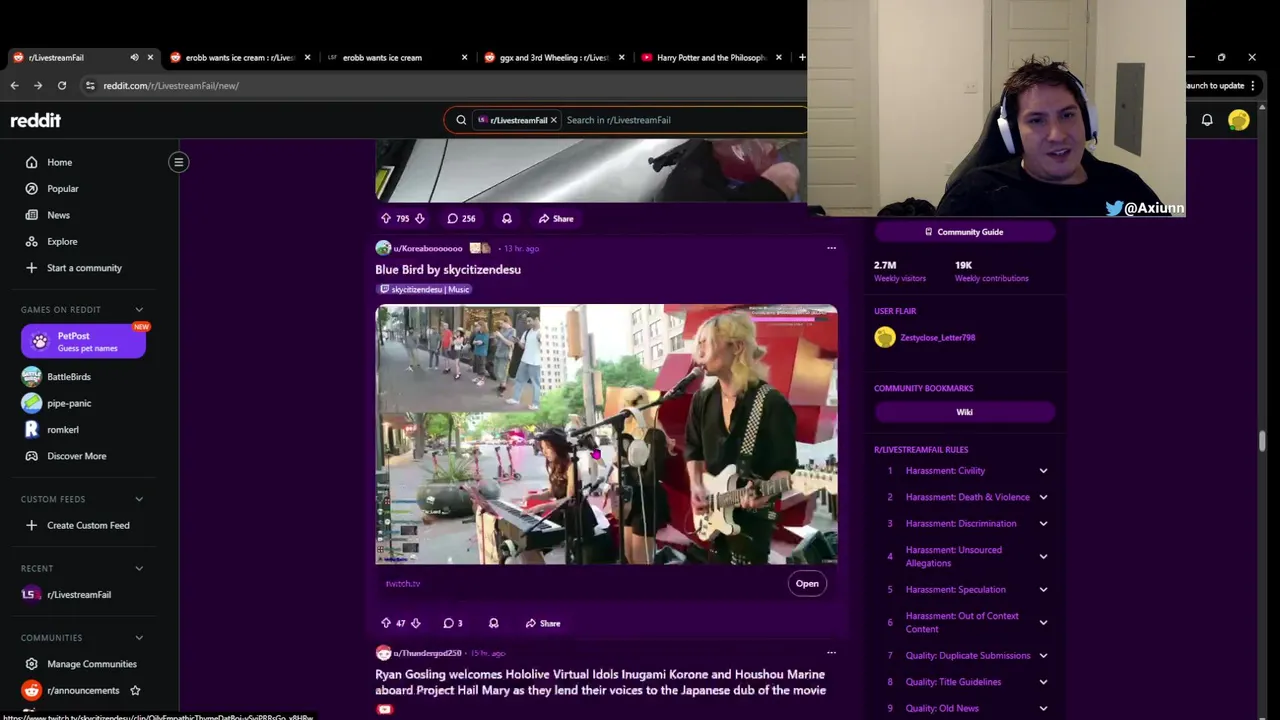
Task: Click search magnifier icon
Action: pyautogui.click(x=461, y=120)
